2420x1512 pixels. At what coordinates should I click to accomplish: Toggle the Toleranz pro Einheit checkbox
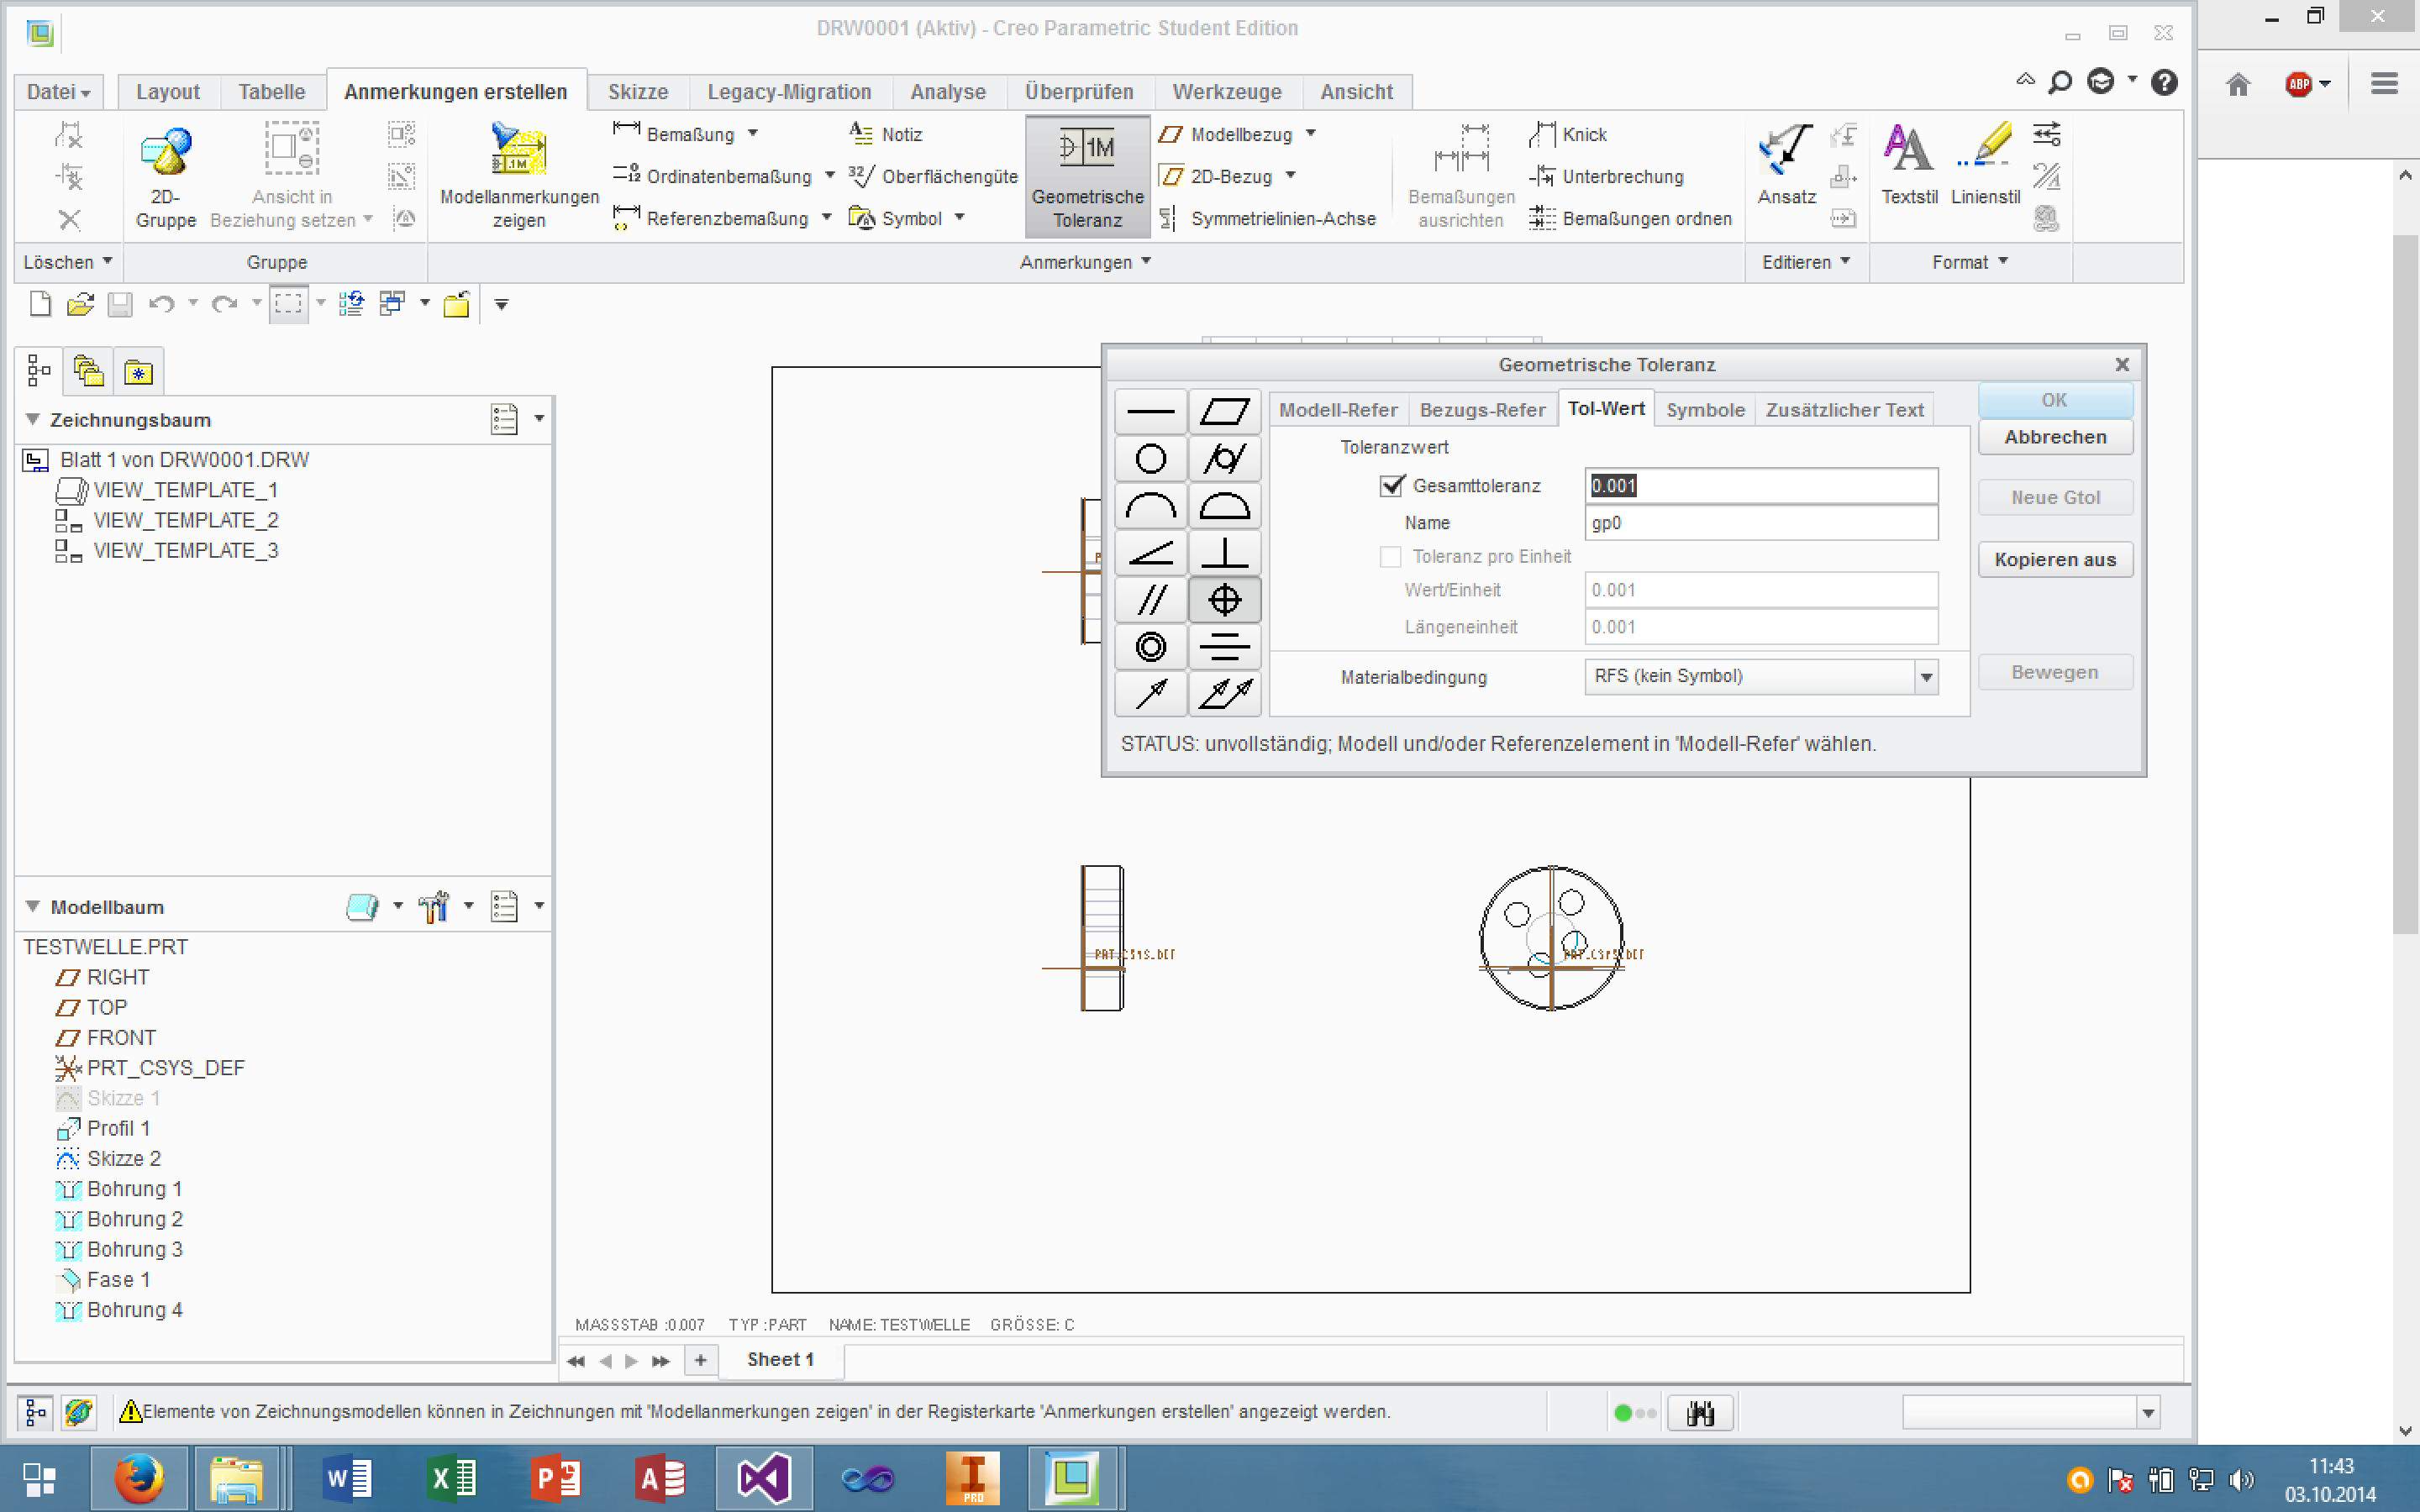[x=1390, y=557]
